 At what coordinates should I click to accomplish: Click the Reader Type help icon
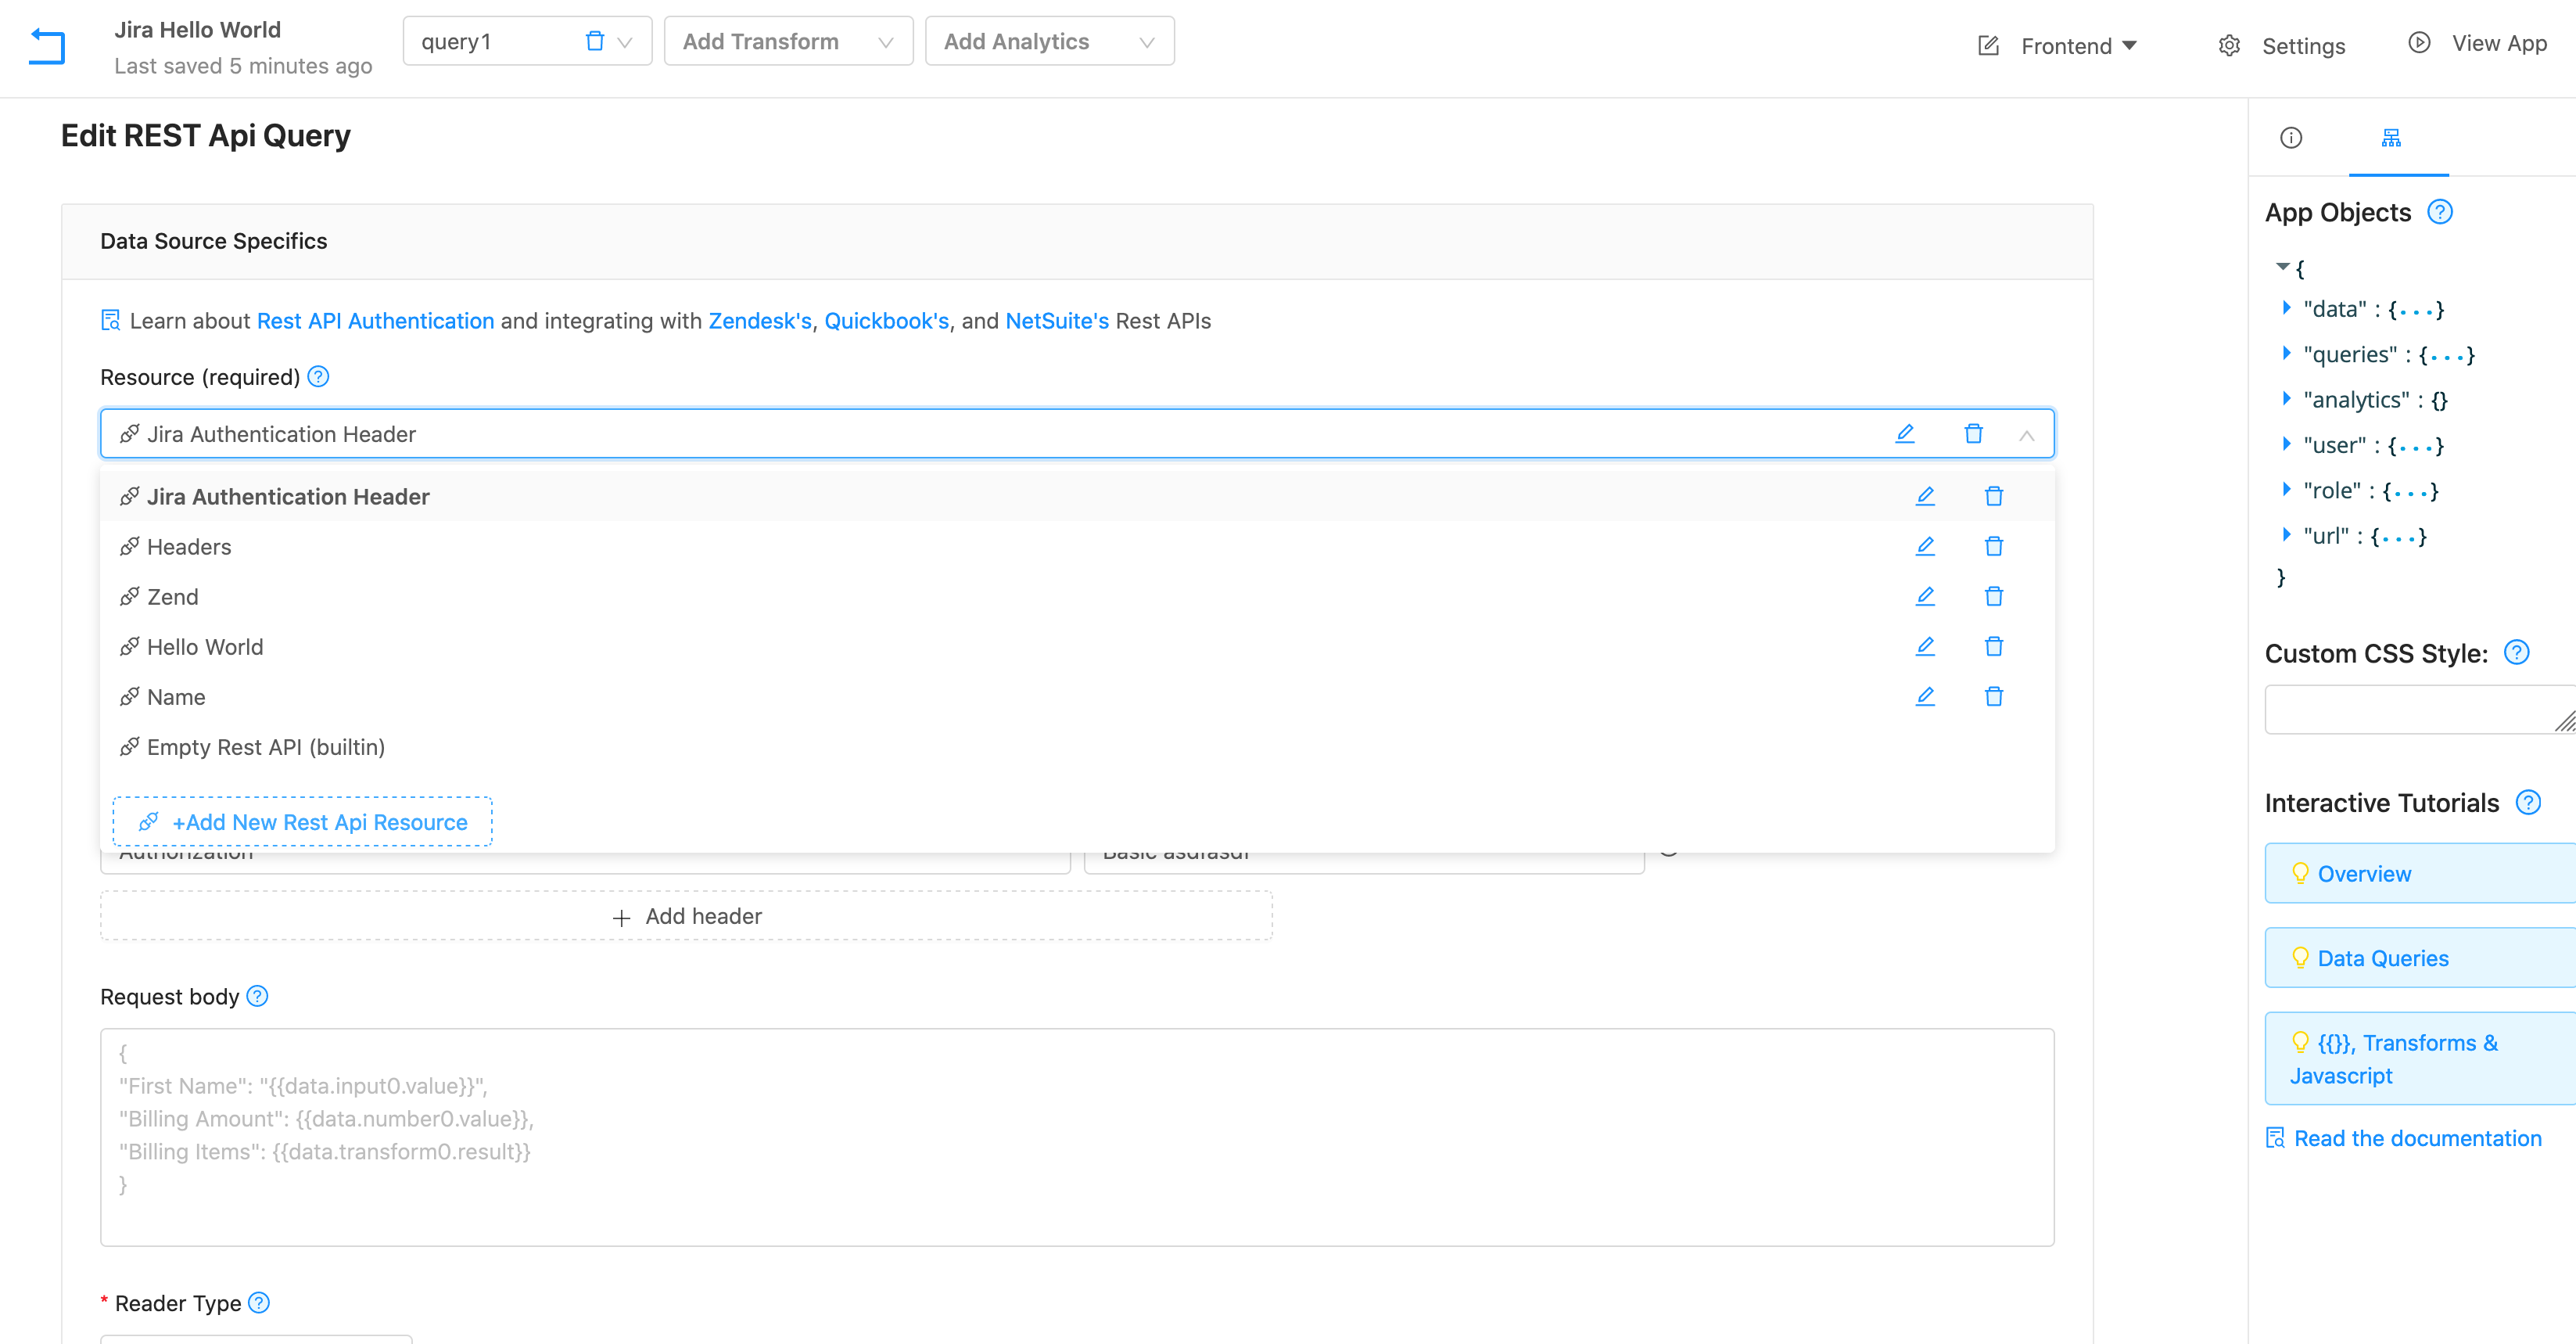[259, 1302]
